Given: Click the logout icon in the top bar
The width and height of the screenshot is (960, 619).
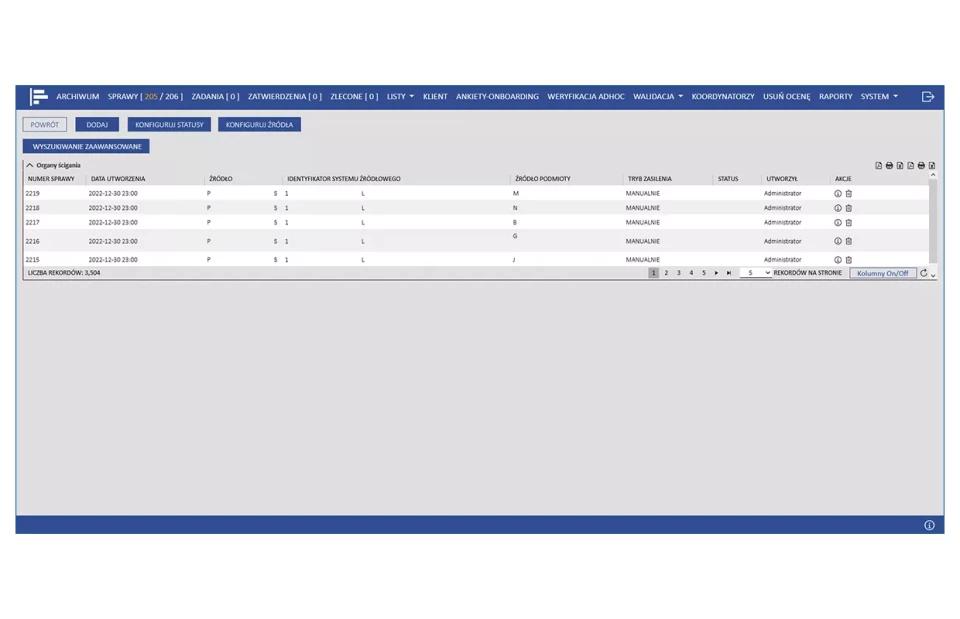Looking at the screenshot, I should point(927,97).
